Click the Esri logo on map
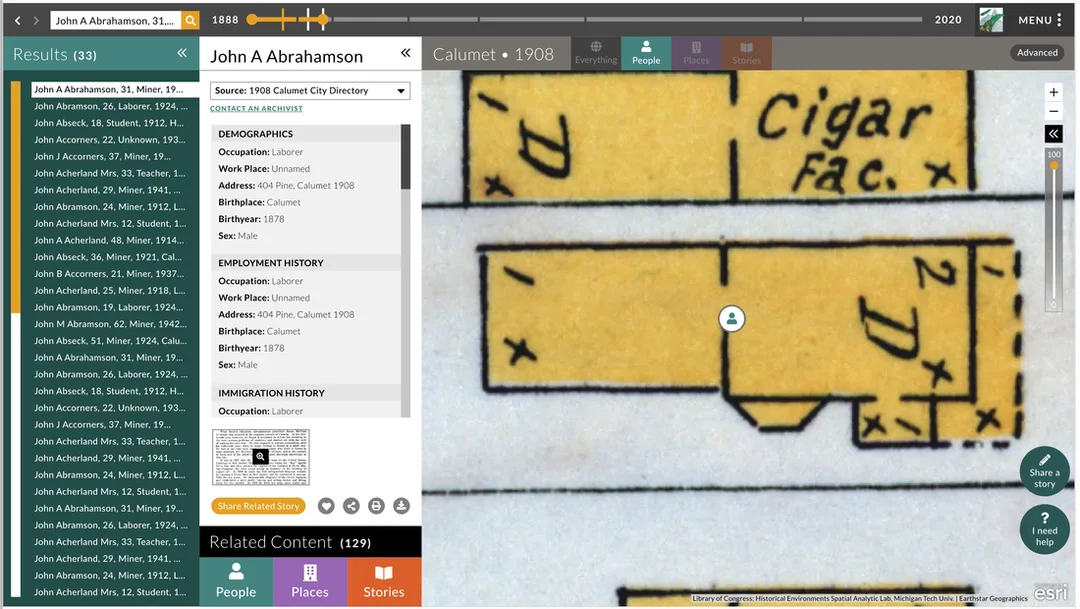 coord(1051,592)
